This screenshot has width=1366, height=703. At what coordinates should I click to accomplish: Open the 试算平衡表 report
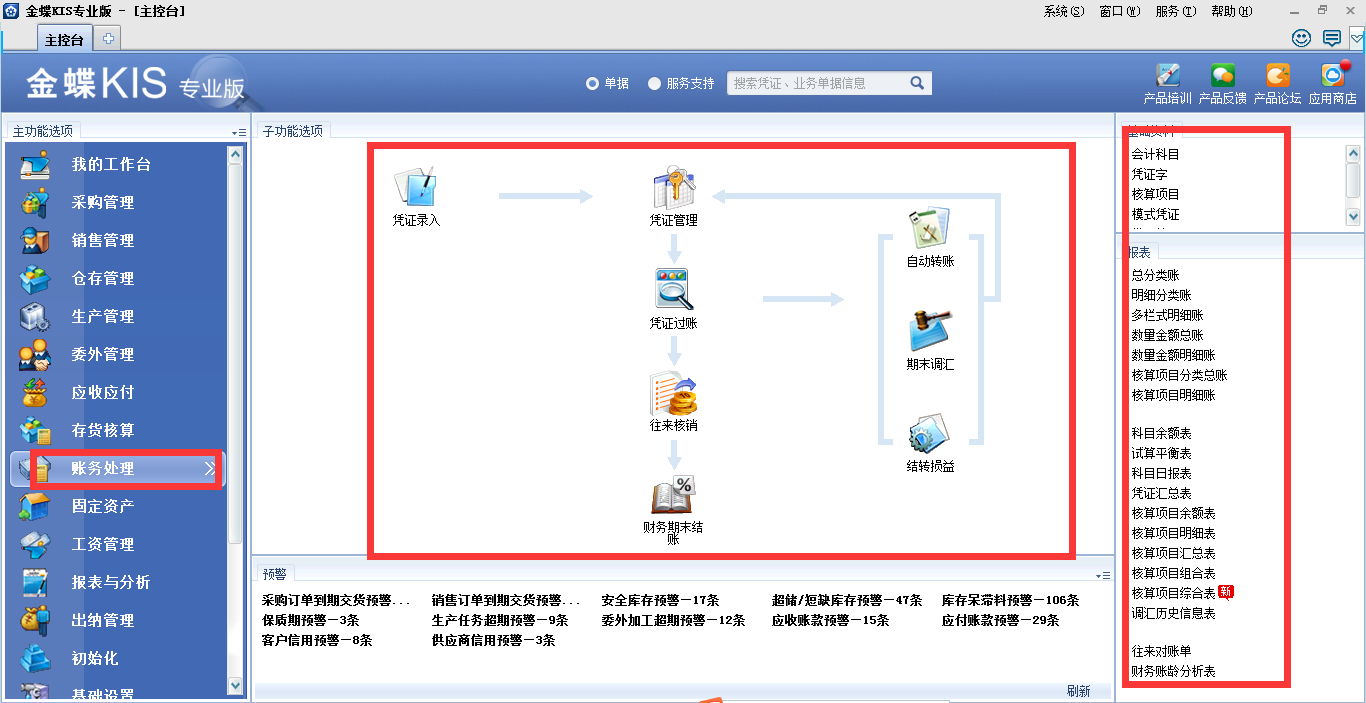[1161, 453]
